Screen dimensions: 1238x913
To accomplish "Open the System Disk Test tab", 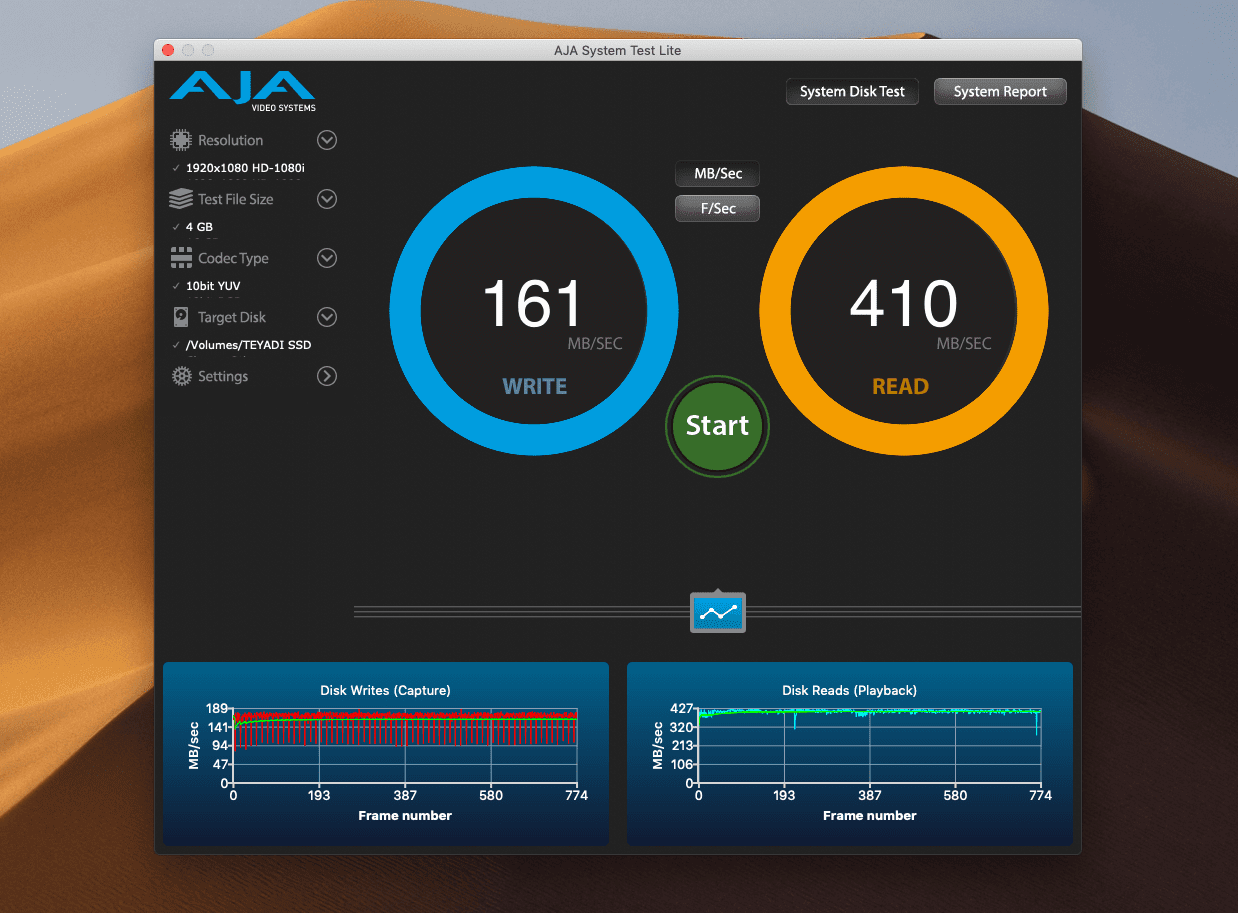I will point(852,92).
